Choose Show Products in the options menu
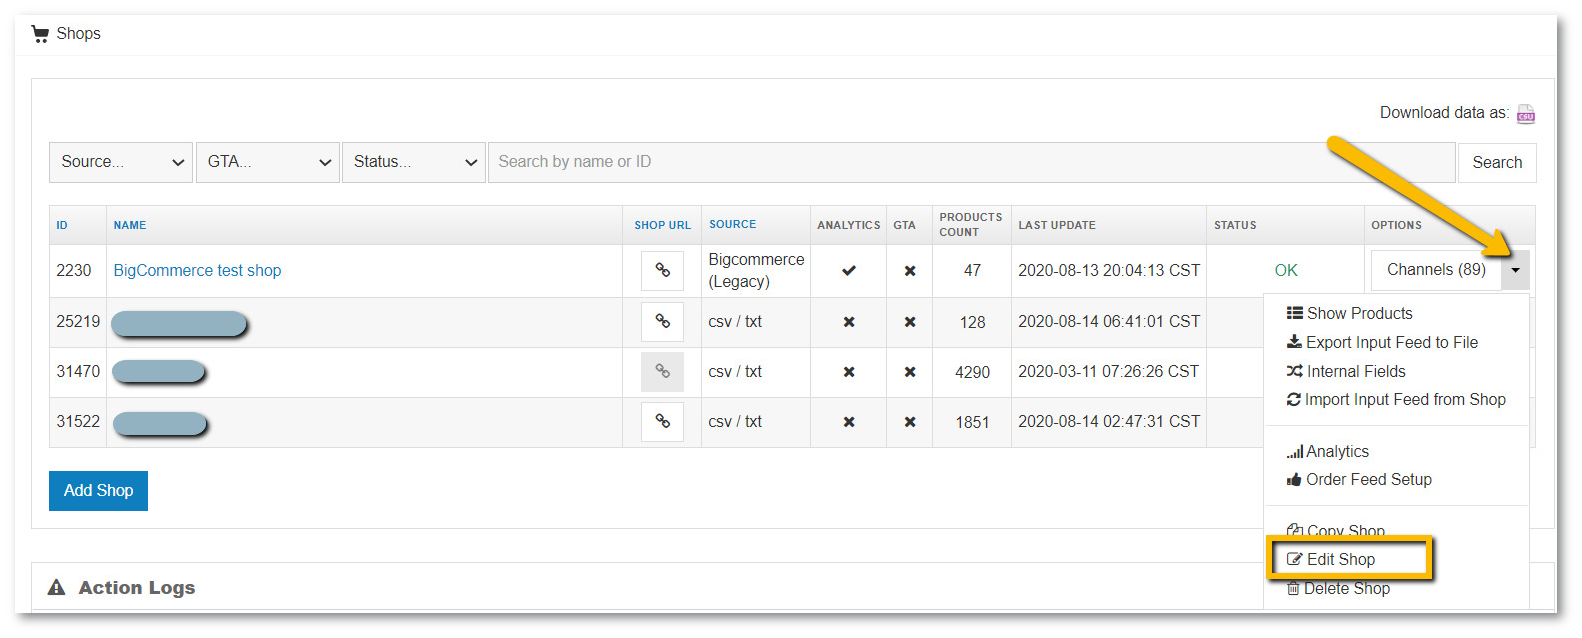Image resolution: width=1582 pixels, height=638 pixels. coord(1358,313)
